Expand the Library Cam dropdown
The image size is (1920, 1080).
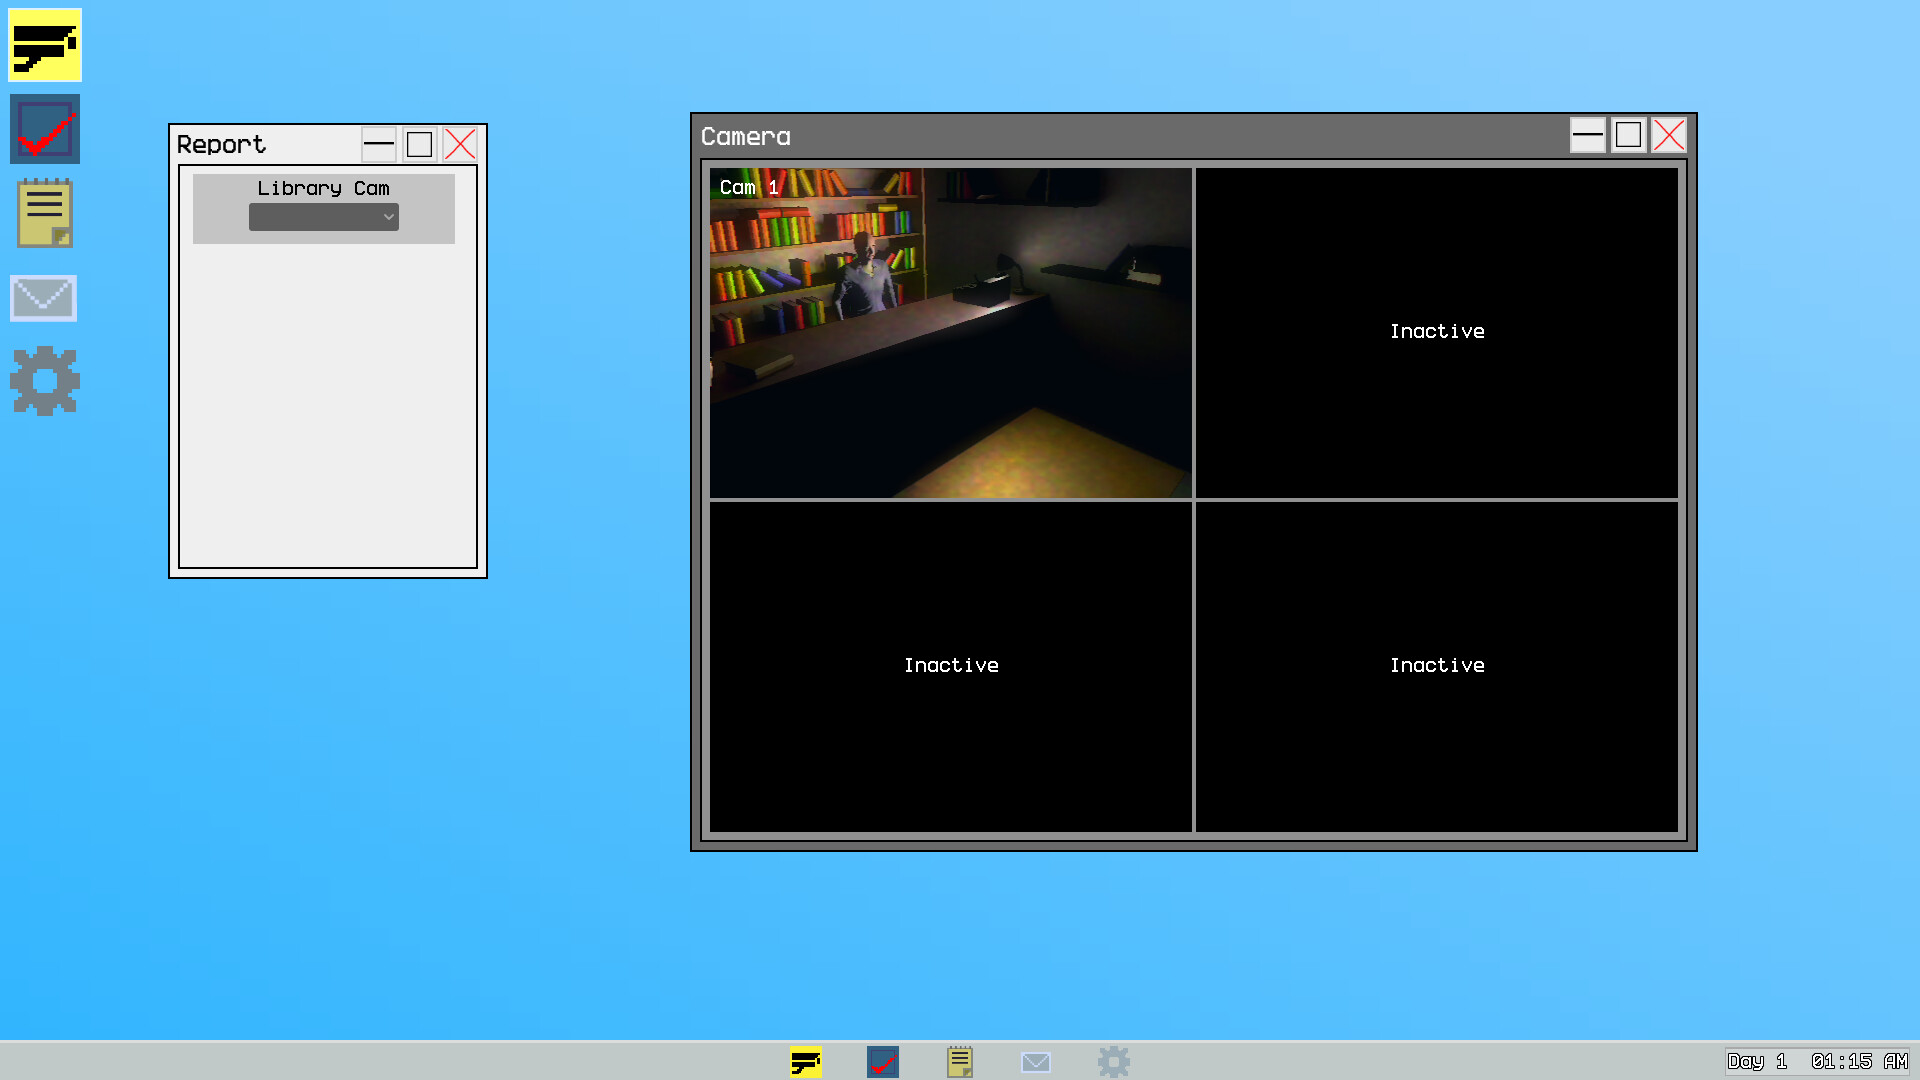click(324, 217)
